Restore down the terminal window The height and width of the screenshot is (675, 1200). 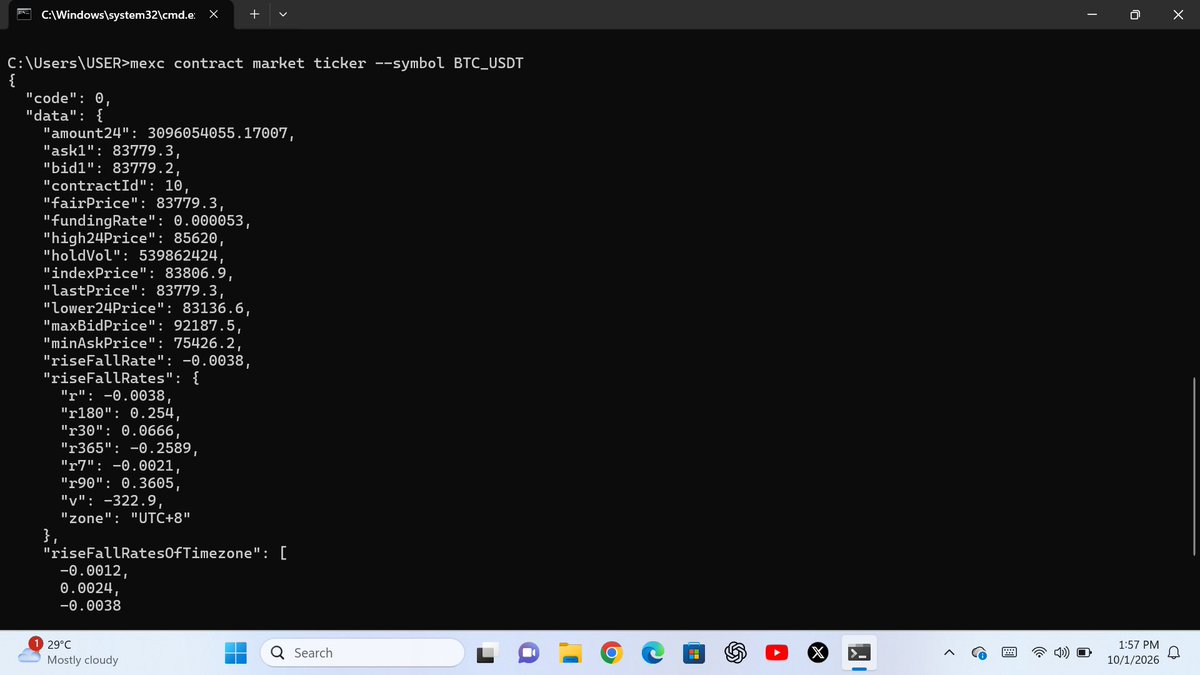click(x=1135, y=15)
